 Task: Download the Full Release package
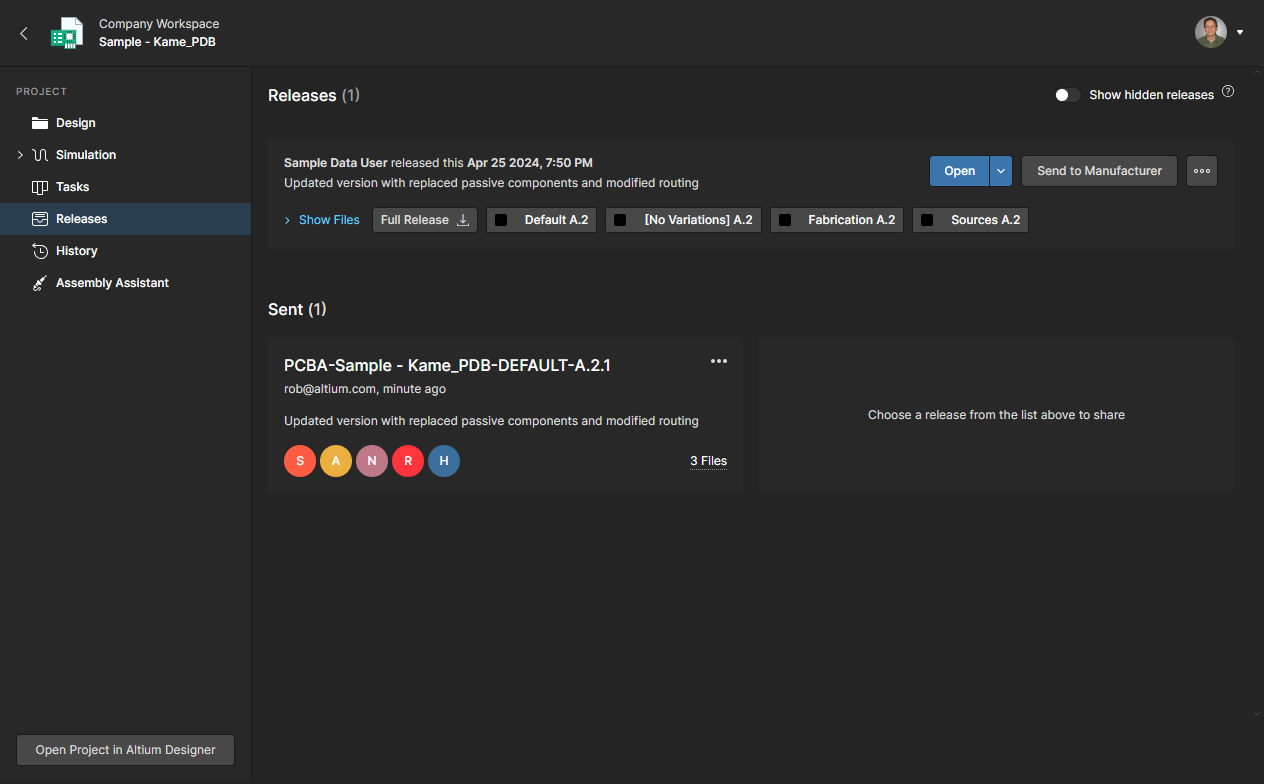pyautogui.click(x=425, y=220)
